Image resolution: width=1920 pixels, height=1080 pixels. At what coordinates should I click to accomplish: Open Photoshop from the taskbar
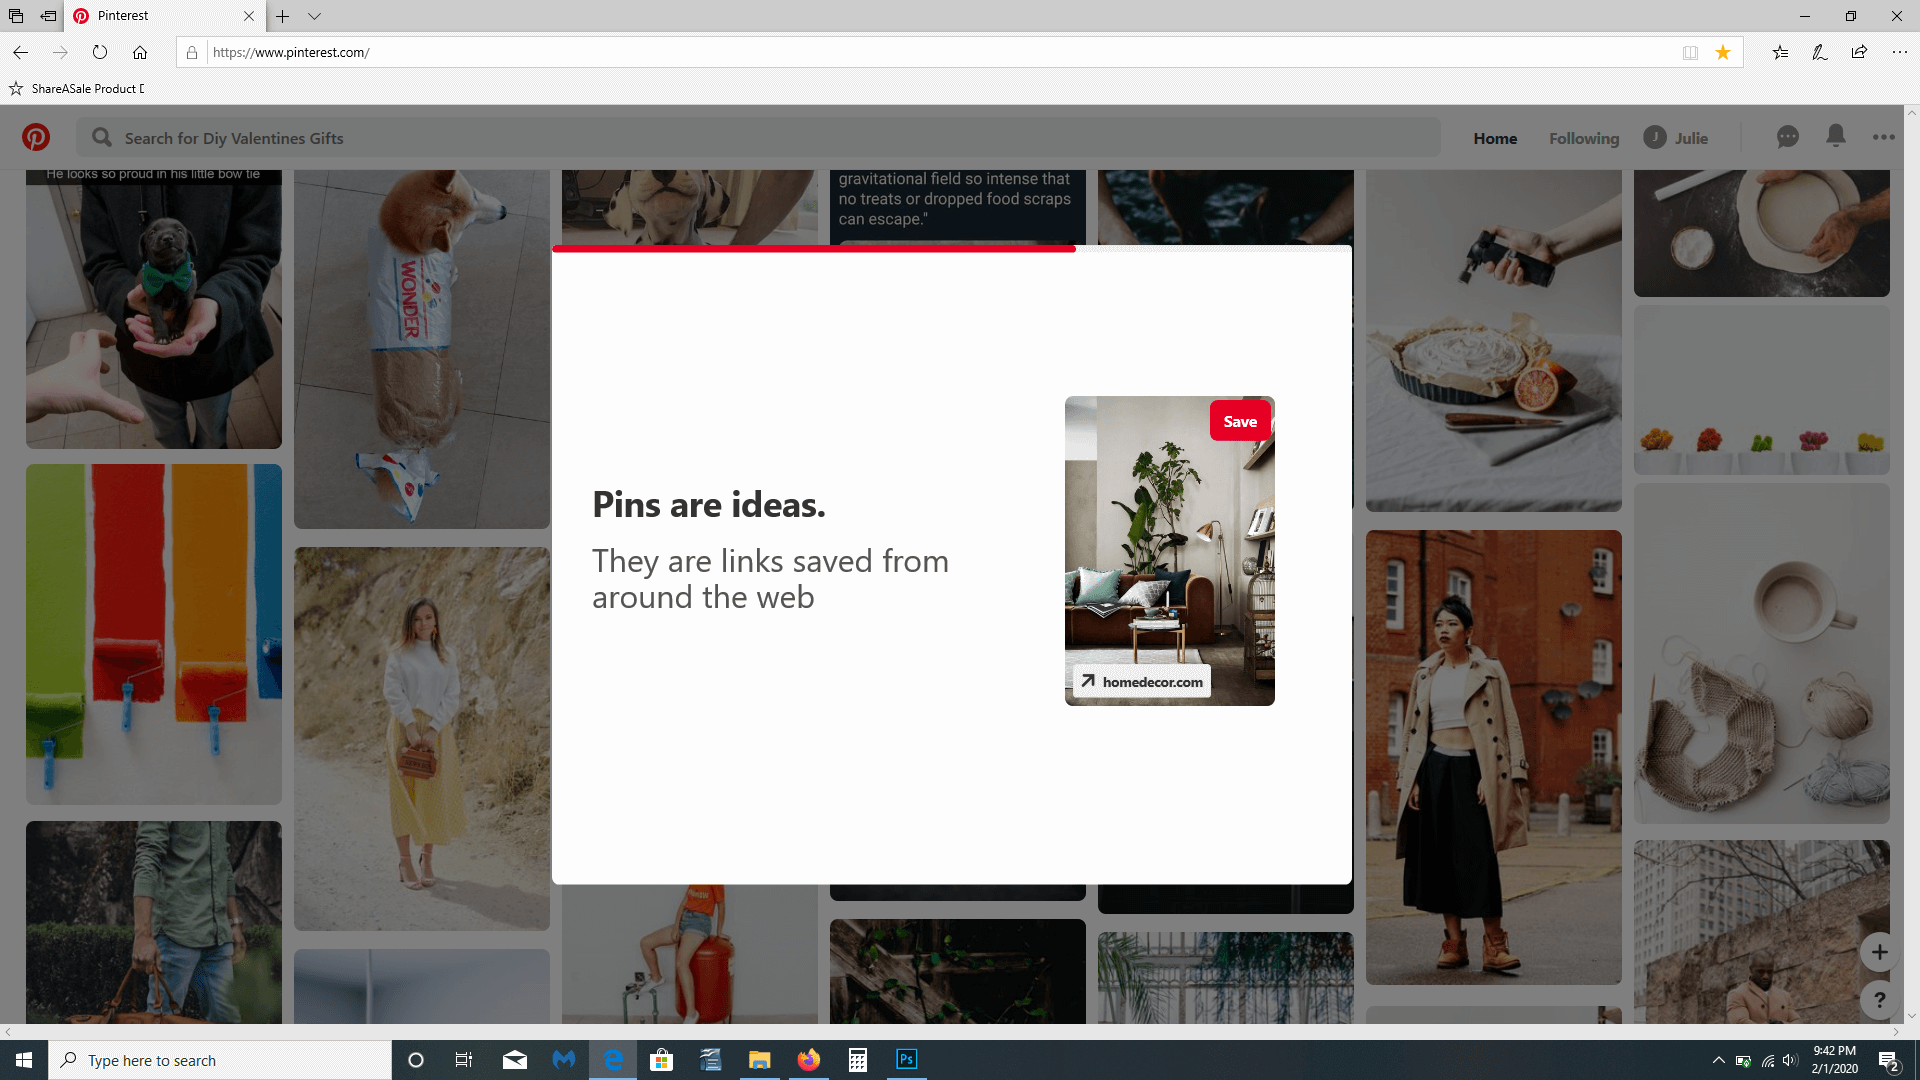click(906, 1060)
